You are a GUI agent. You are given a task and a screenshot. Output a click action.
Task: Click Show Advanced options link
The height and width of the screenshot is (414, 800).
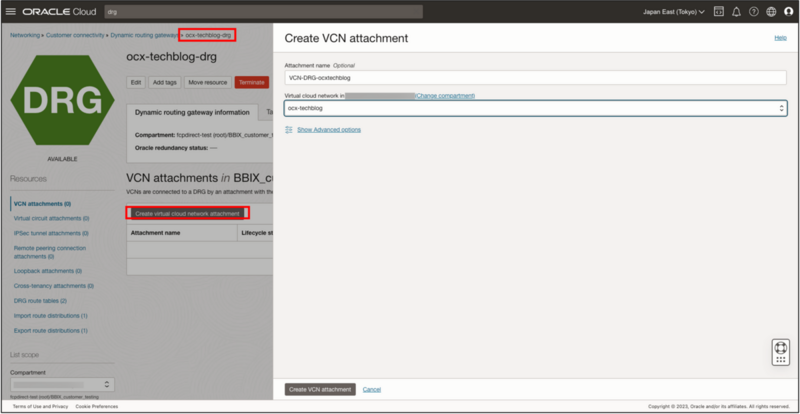pos(329,130)
